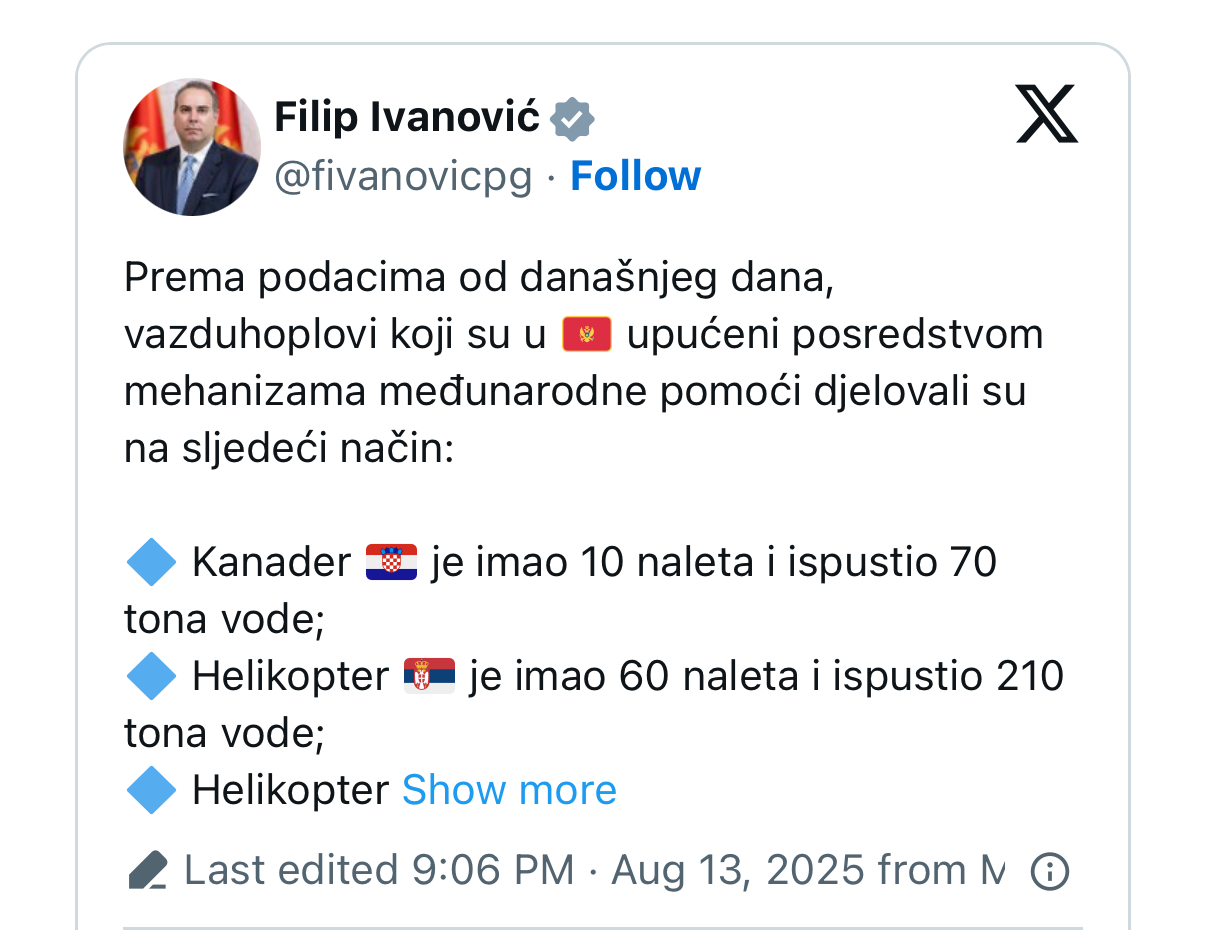Viewport: 1206px width, 930px height.
Task: Click the info circle icon
Action: pyautogui.click(x=1049, y=872)
